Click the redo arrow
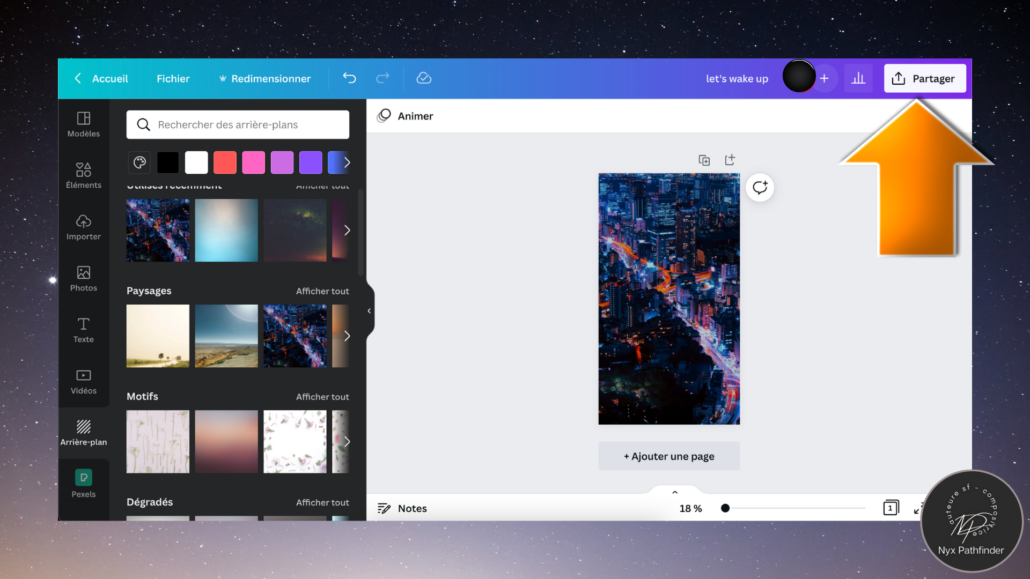Screen dimensions: 1030x579 click(x=382, y=78)
